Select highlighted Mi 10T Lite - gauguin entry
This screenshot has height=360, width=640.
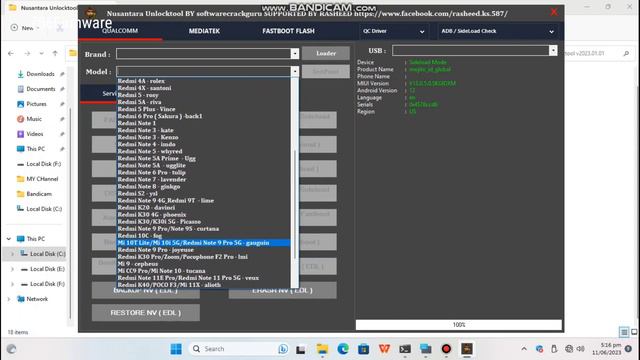click(203, 243)
